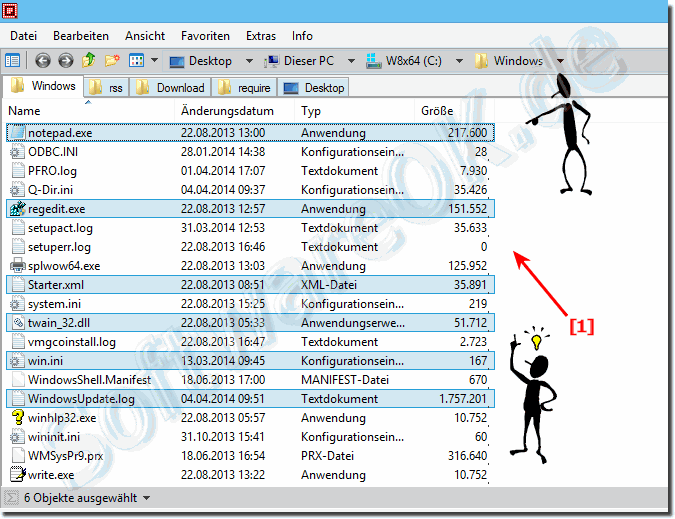
Task: Click the navigation back arrow icon
Action: tap(42, 61)
